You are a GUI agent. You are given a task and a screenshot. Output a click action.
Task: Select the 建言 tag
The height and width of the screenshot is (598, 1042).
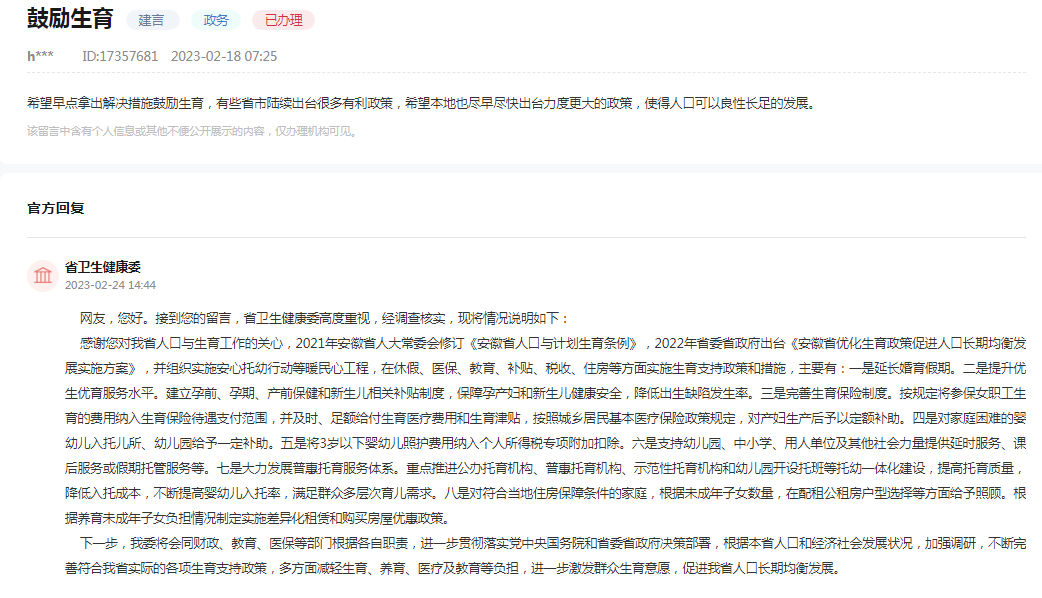click(152, 21)
